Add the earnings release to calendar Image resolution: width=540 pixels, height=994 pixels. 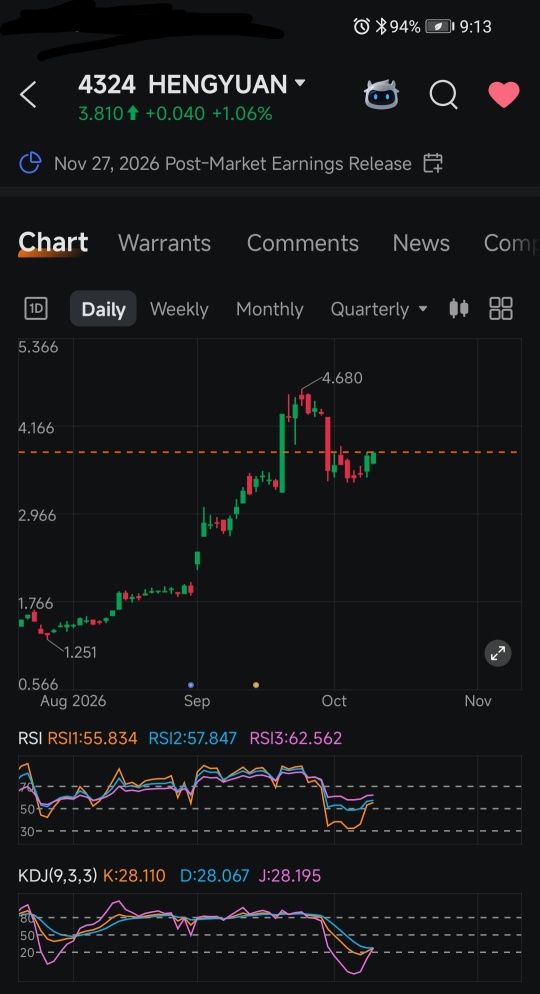pyautogui.click(x=433, y=163)
